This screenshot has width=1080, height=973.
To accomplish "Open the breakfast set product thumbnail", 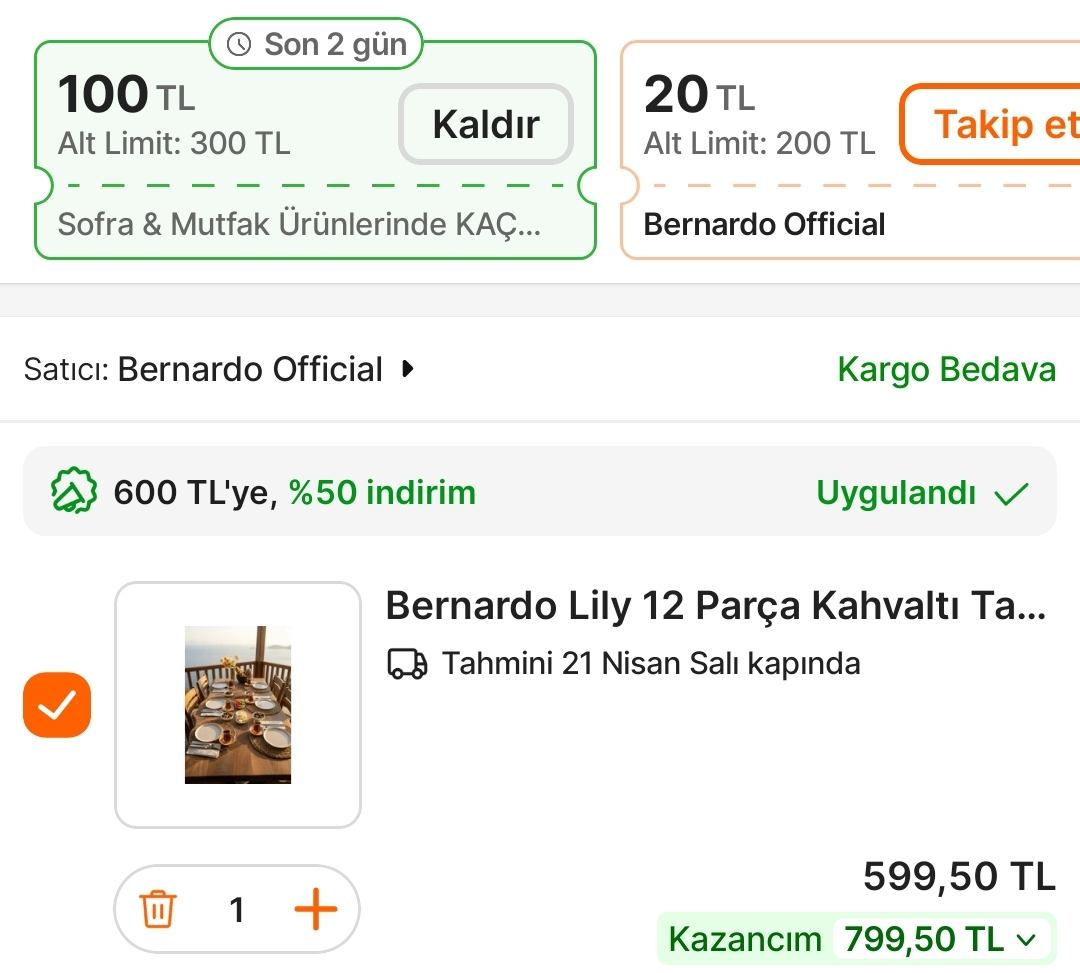I will click(238, 705).
